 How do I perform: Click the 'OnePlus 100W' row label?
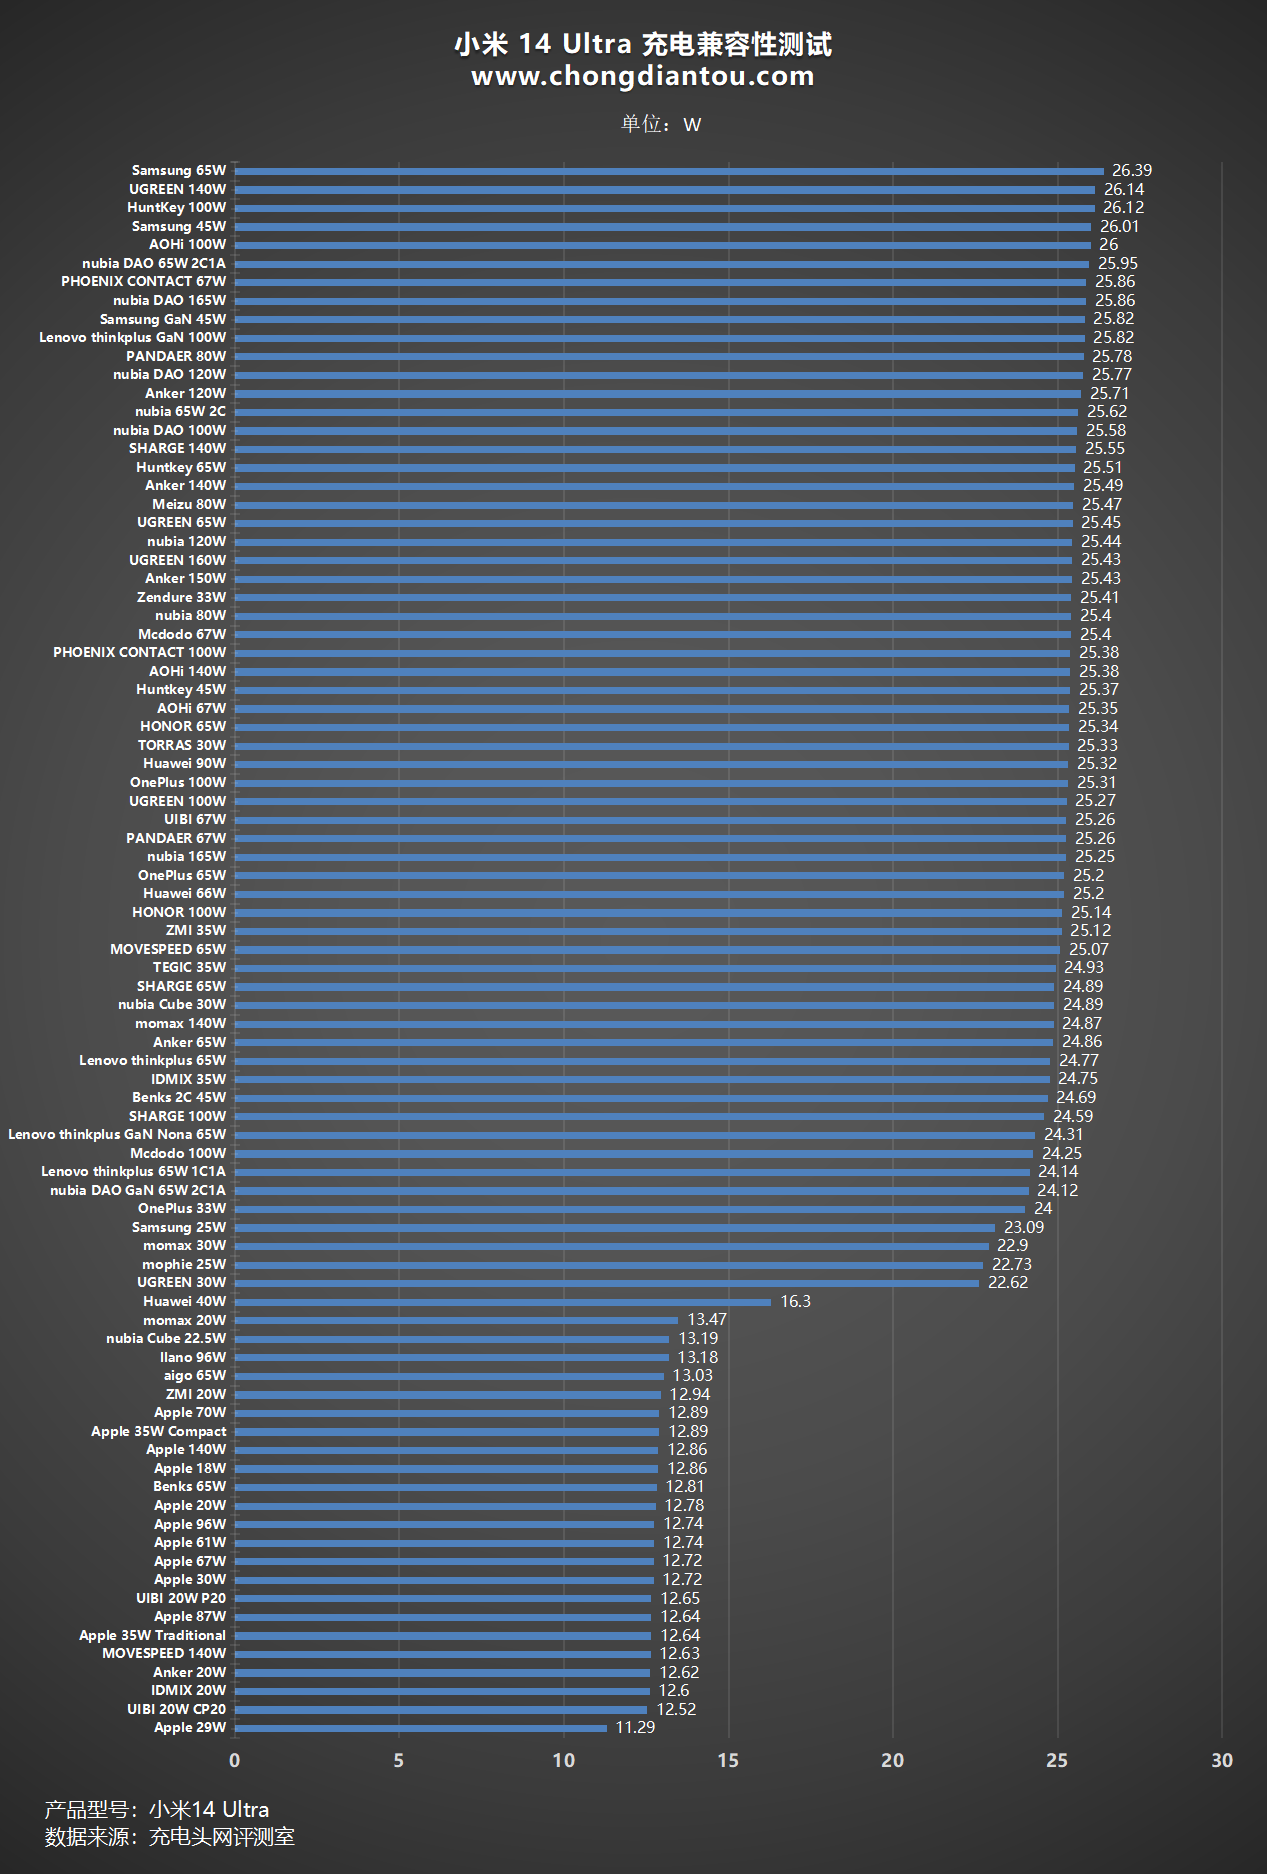(x=178, y=782)
